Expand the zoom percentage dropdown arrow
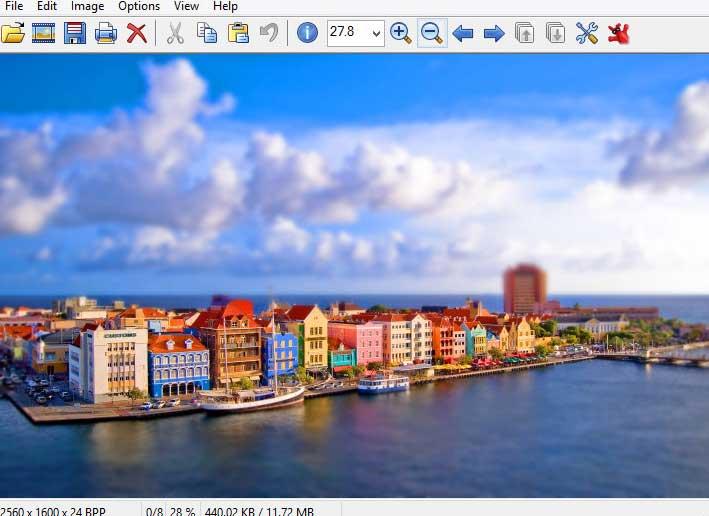Viewport: 709px width, 516px height. click(376, 33)
